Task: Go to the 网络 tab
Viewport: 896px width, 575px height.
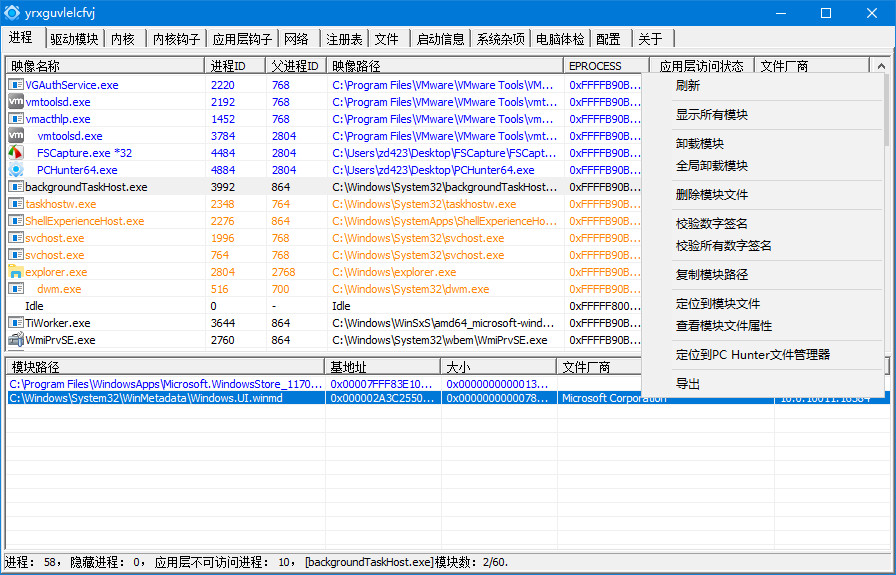Action: coord(296,39)
